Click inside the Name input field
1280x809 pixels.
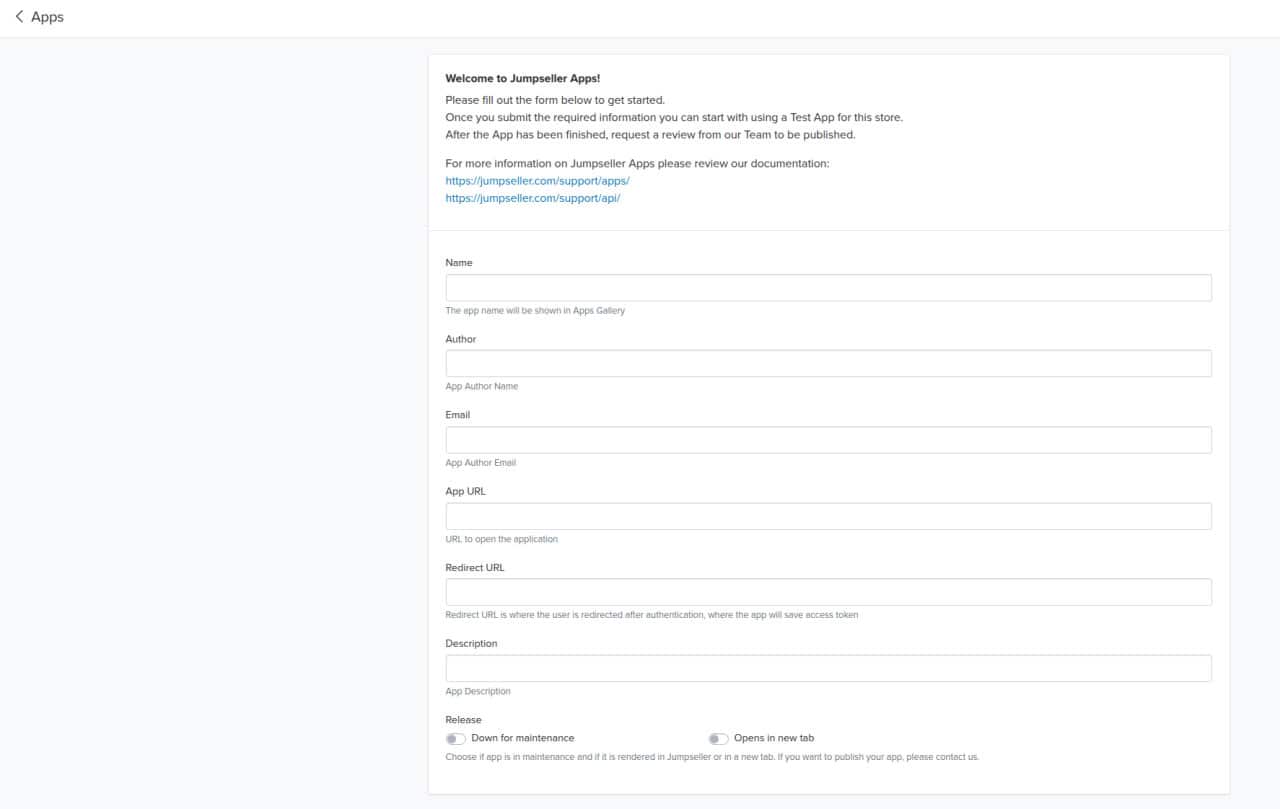coord(828,287)
